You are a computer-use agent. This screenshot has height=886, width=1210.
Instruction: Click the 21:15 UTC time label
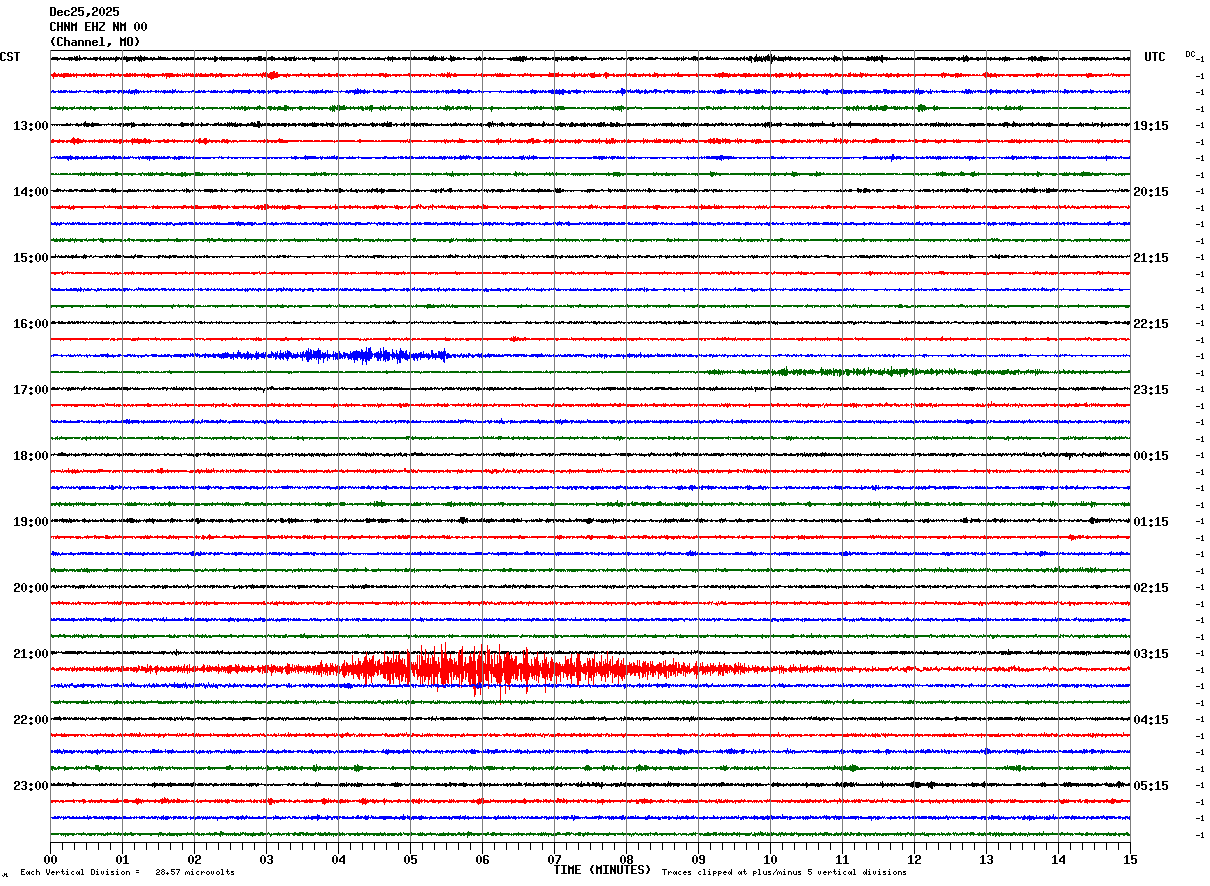(x=1150, y=258)
